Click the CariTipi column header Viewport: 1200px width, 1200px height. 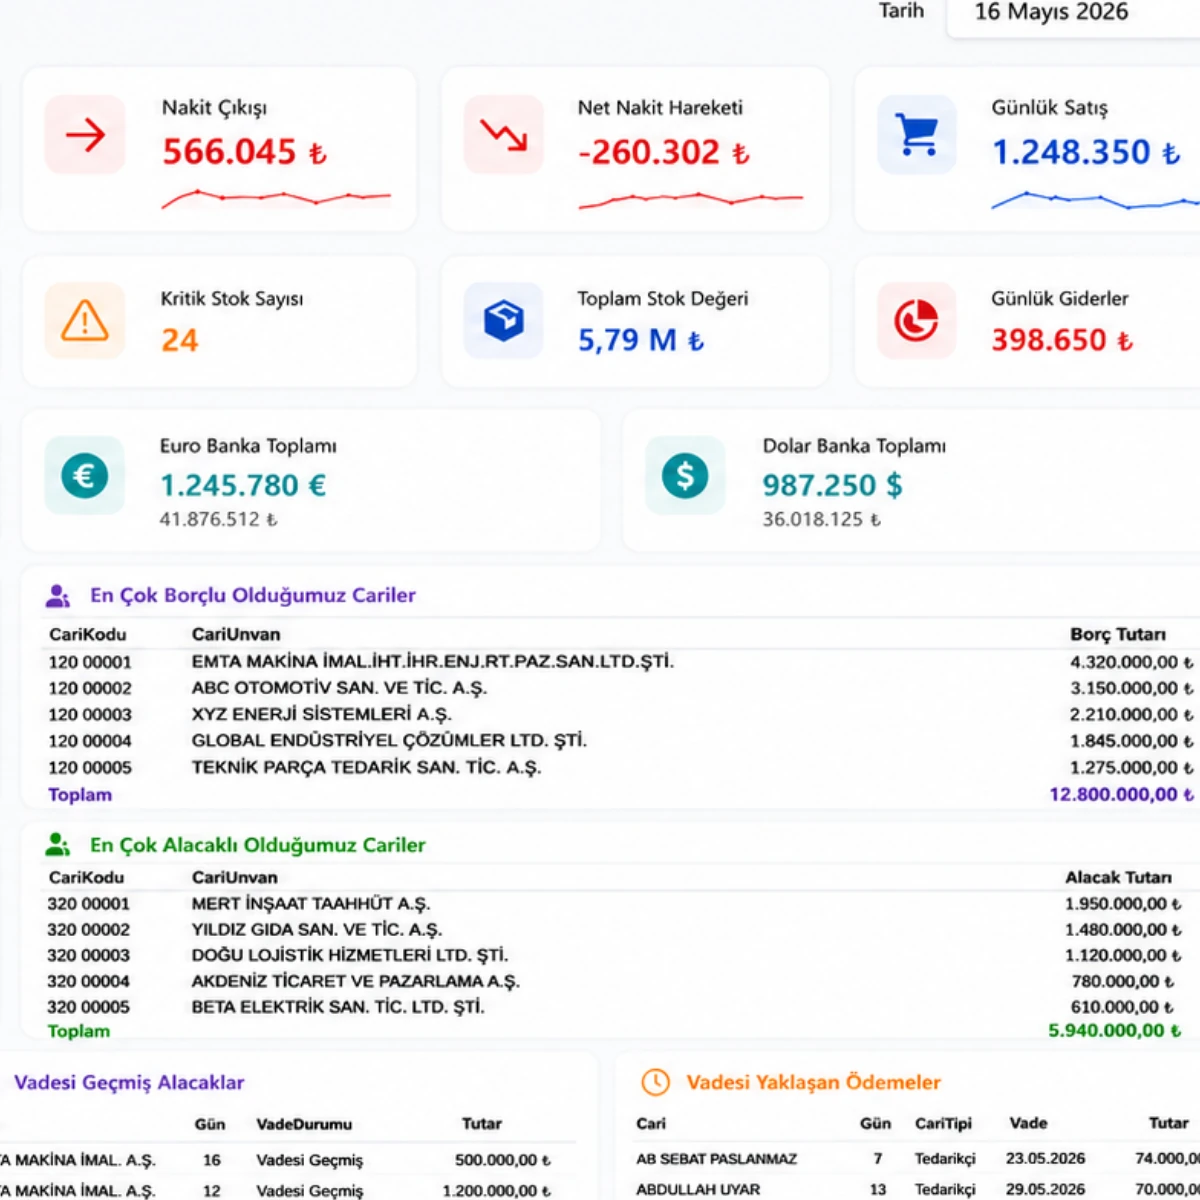pos(943,1123)
